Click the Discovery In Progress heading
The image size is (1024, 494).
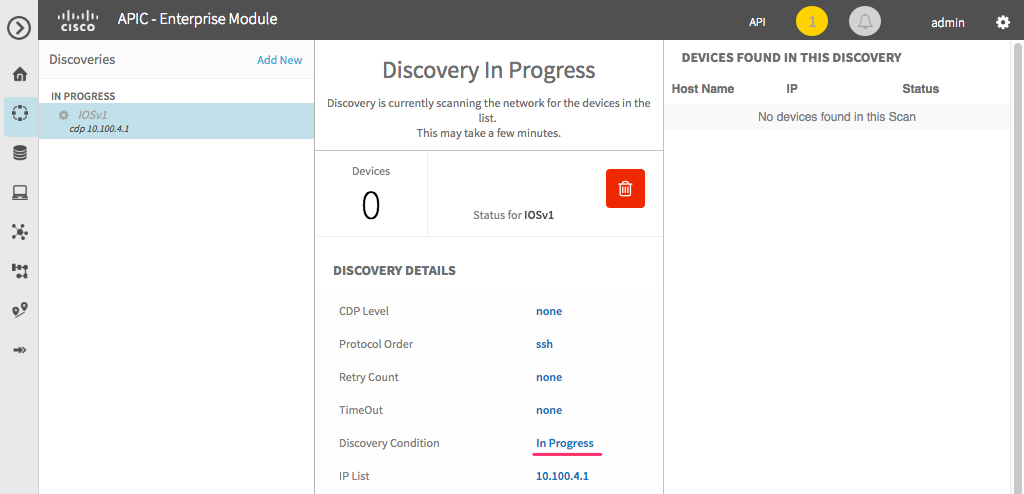[x=488, y=70]
